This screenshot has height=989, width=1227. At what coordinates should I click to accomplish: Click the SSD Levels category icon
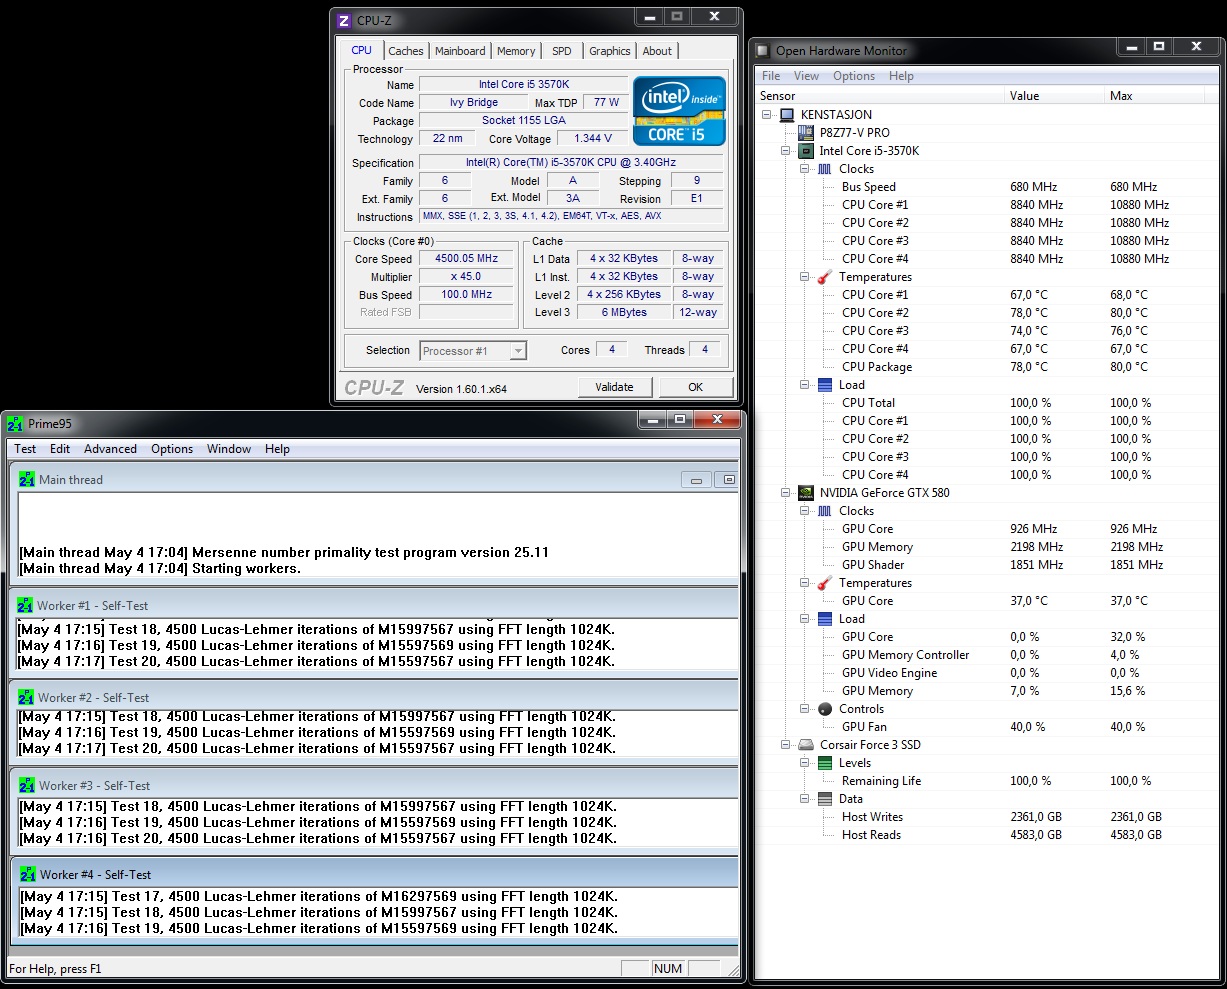pos(825,763)
